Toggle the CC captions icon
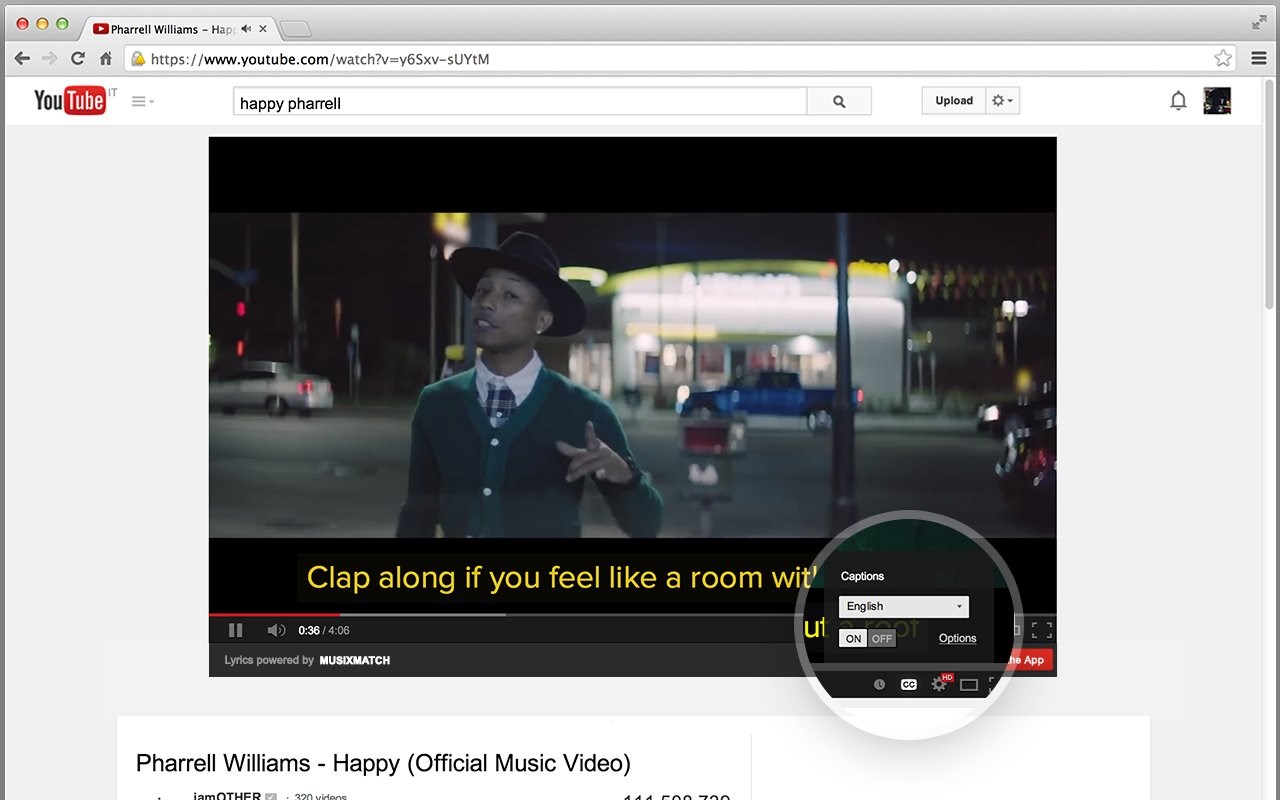The image size is (1280, 800). tap(908, 685)
